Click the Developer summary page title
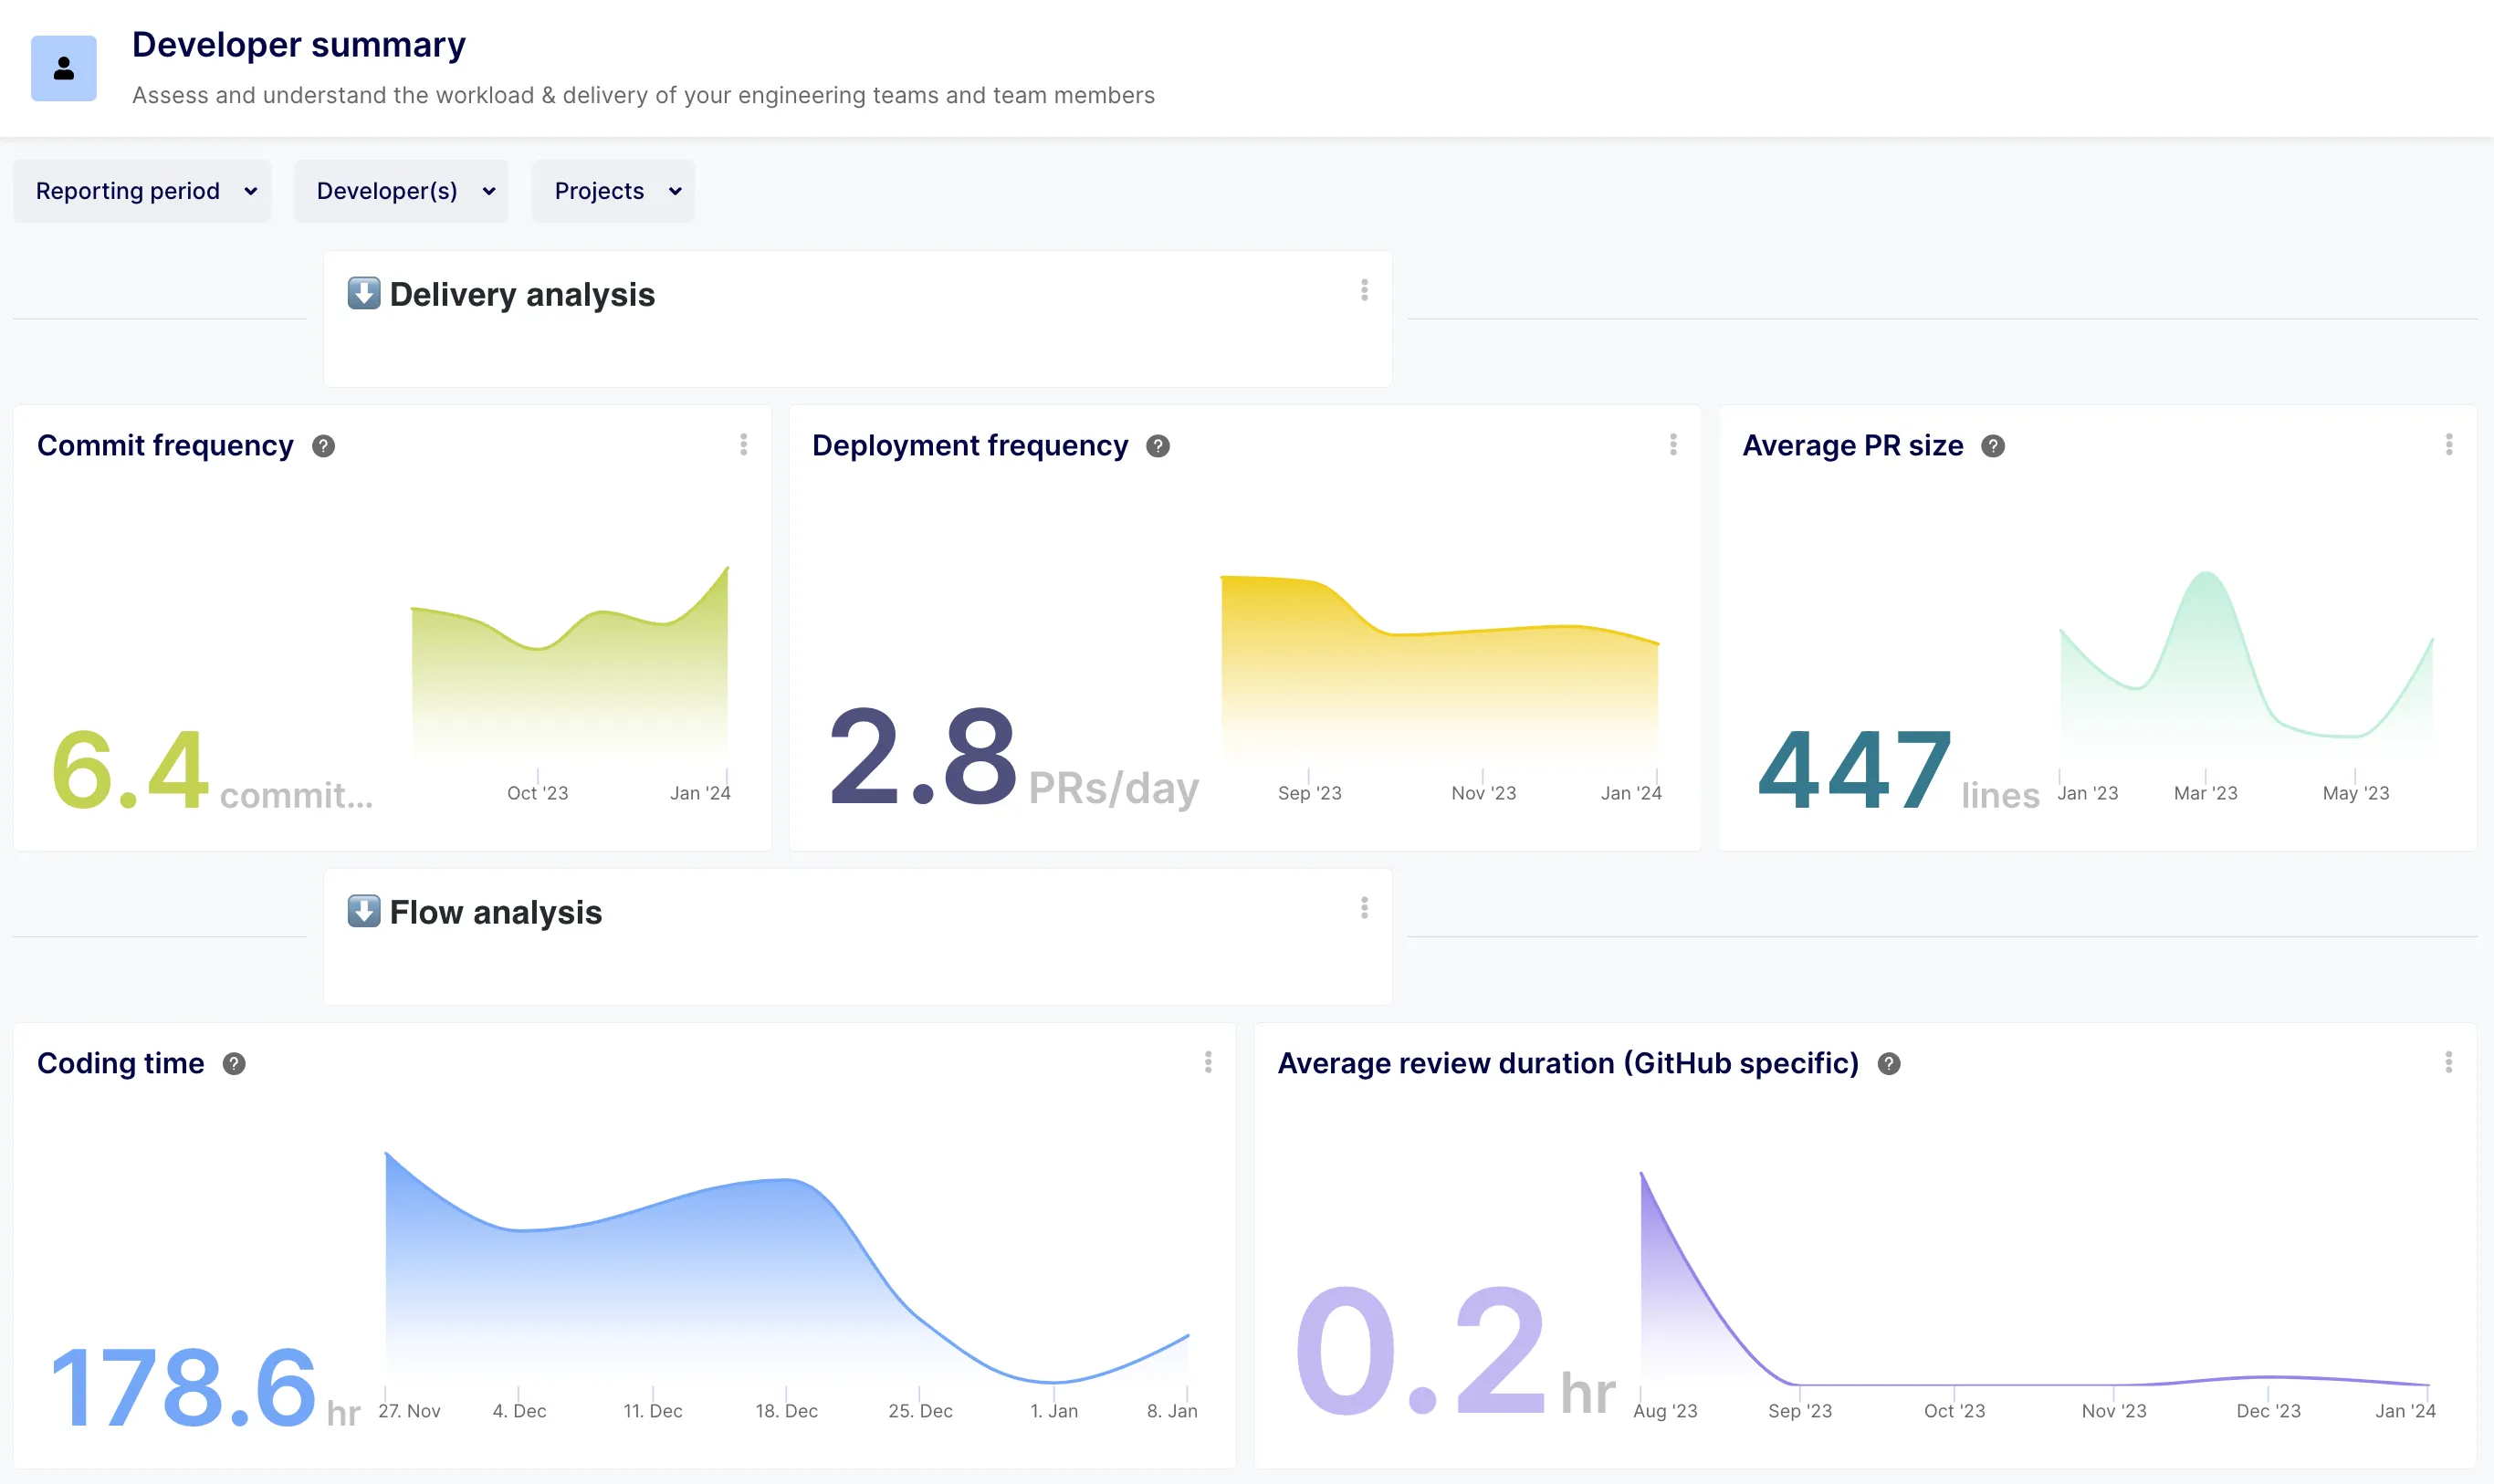This screenshot has height=1484, width=2494. [298, 44]
